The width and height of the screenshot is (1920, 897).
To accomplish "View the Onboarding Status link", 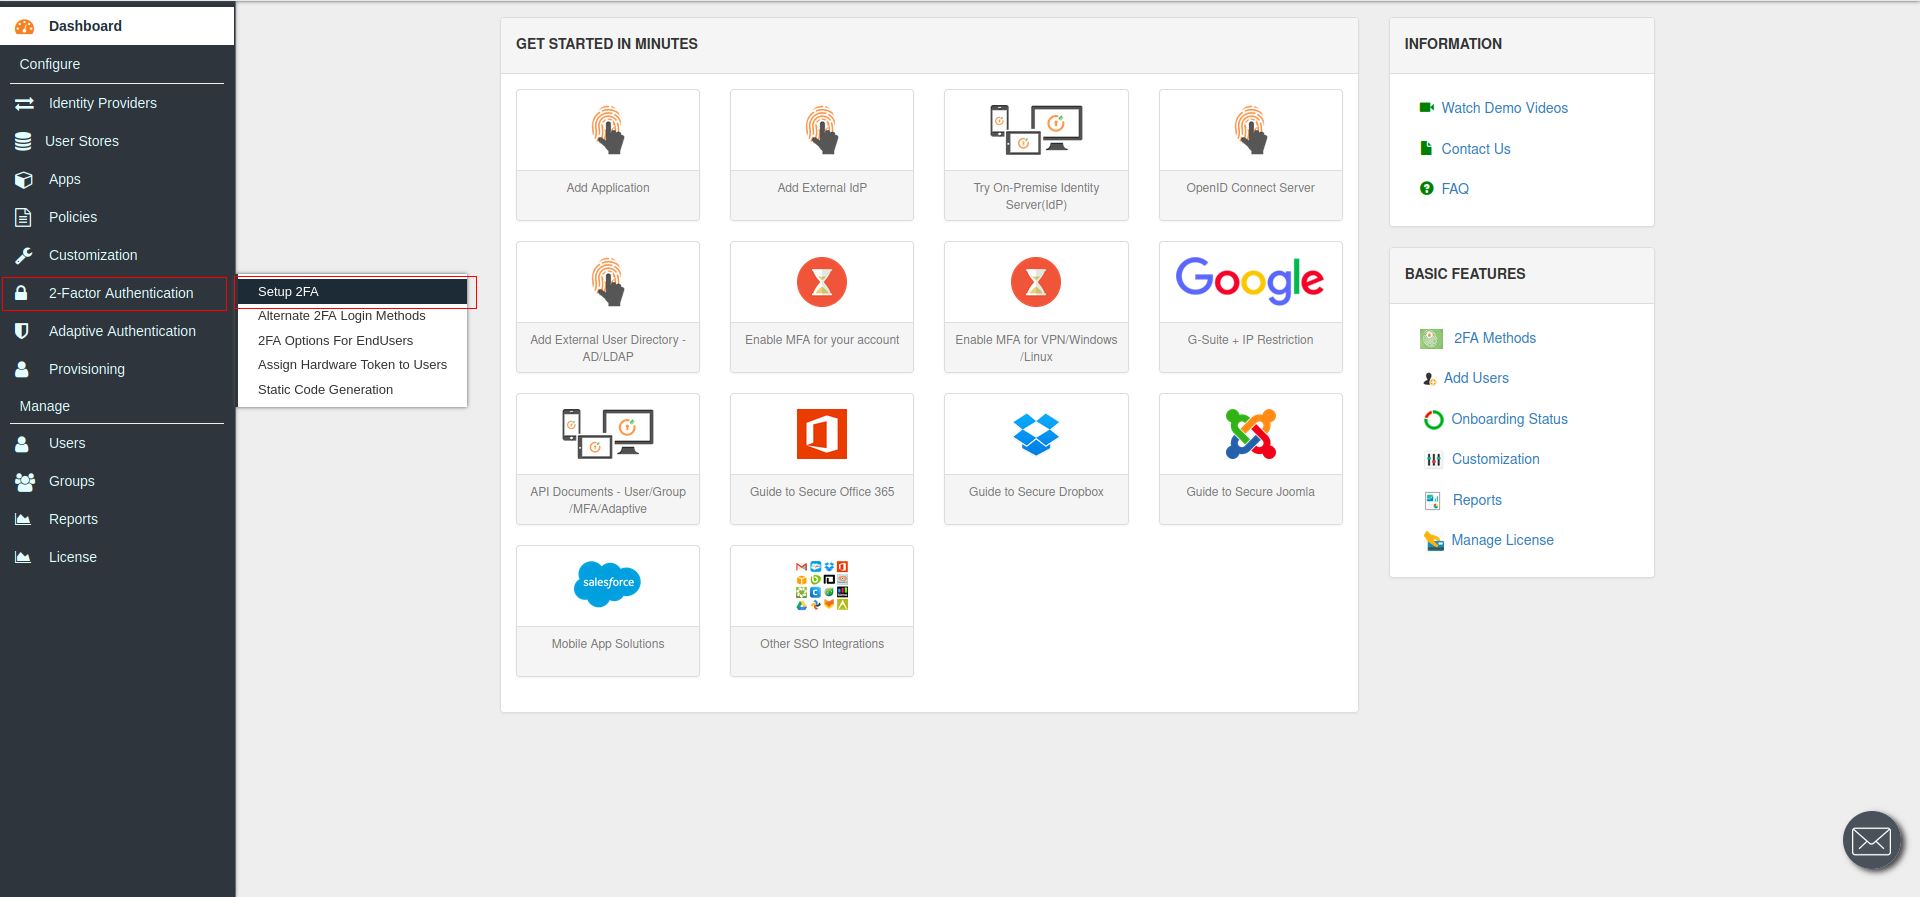I will 1509,419.
